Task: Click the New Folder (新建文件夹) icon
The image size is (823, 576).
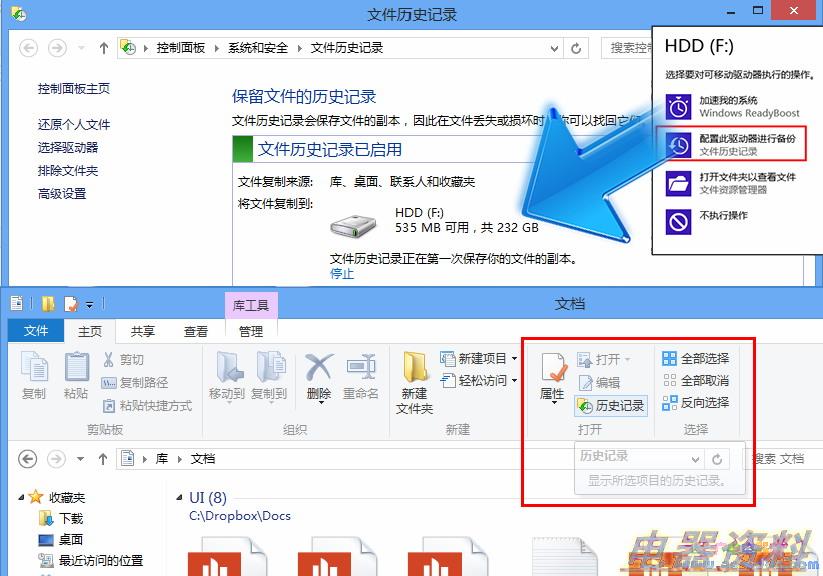Action: (x=414, y=382)
